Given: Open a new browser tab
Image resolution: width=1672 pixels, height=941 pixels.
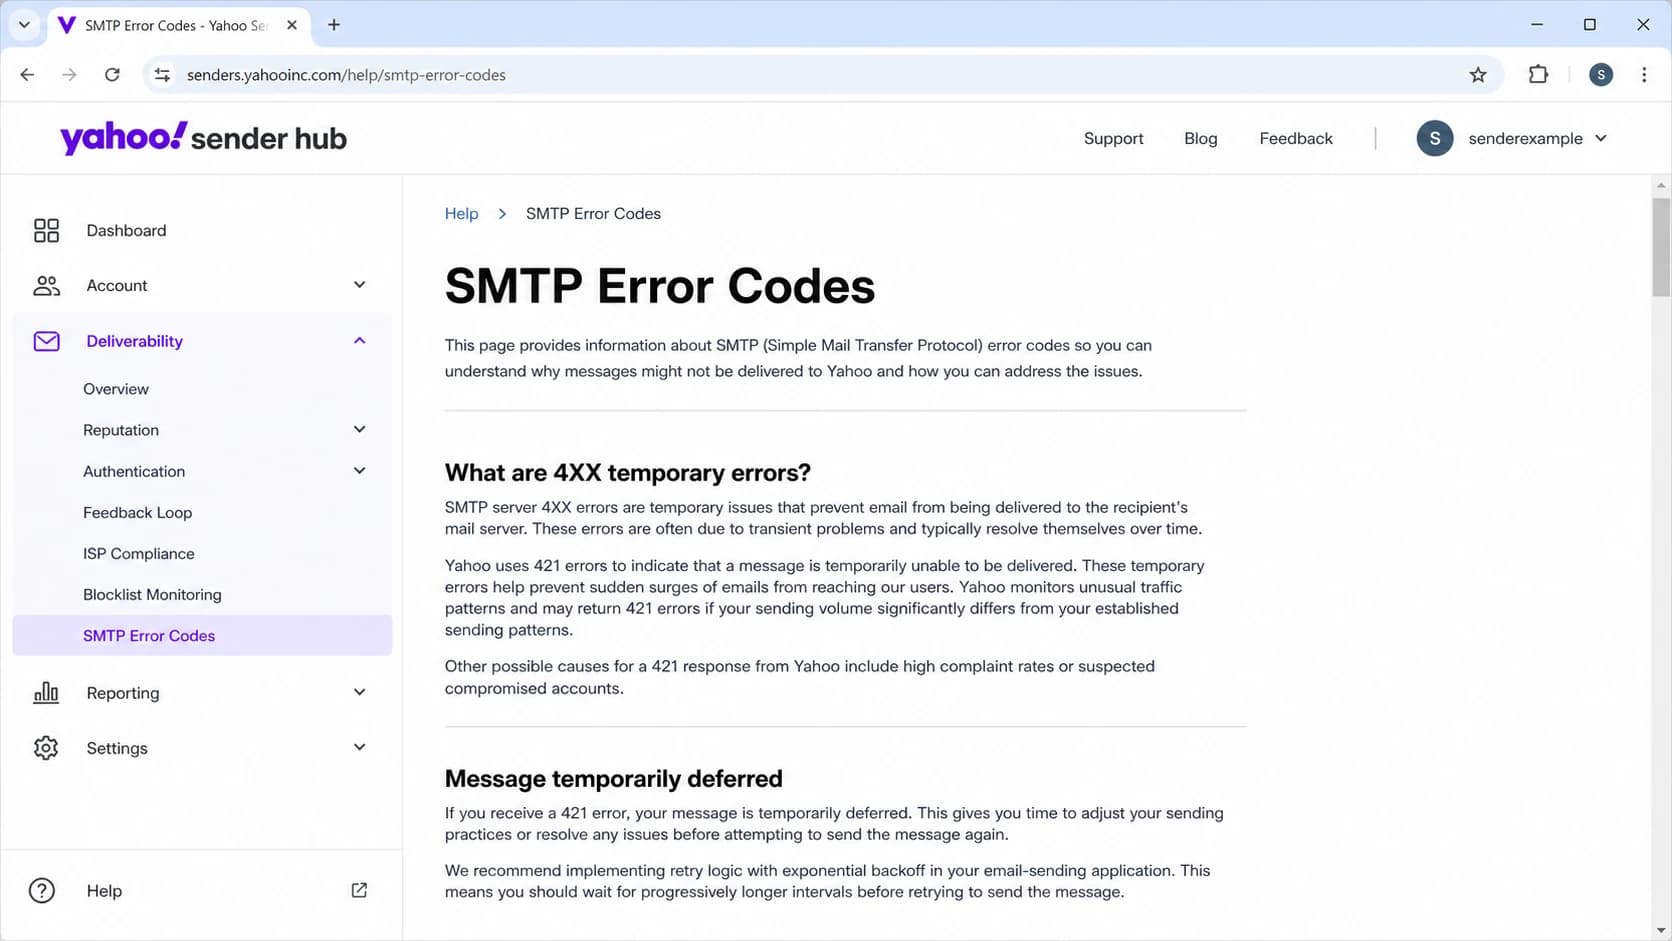Looking at the screenshot, I should point(334,25).
